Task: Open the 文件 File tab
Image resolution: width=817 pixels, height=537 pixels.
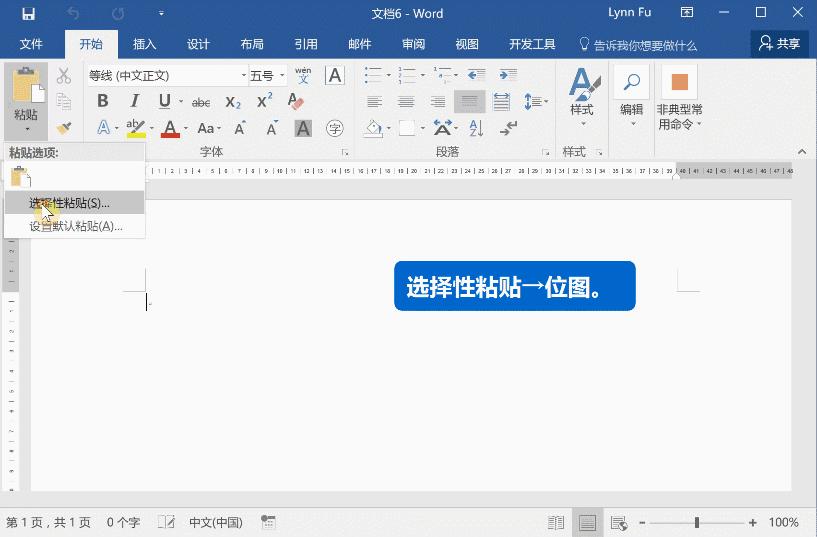Action: (x=31, y=44)
